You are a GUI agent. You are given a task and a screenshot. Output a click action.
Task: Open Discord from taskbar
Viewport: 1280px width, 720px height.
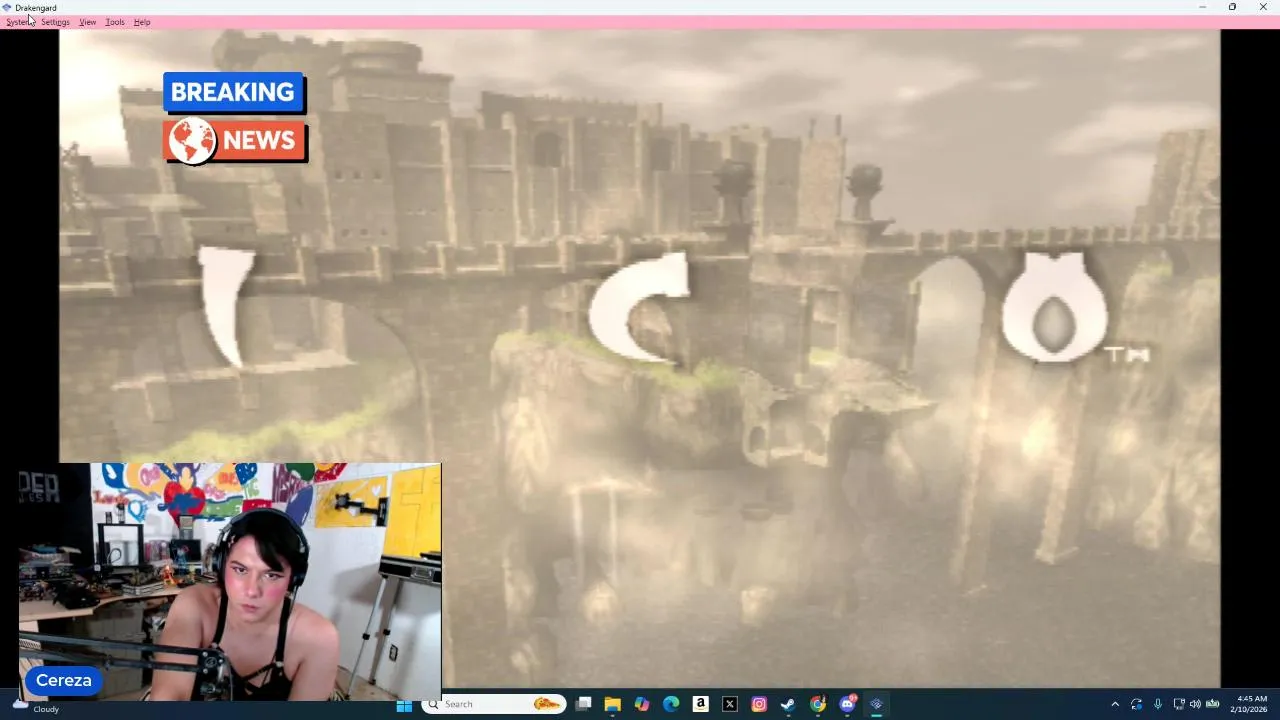[848, 704]
